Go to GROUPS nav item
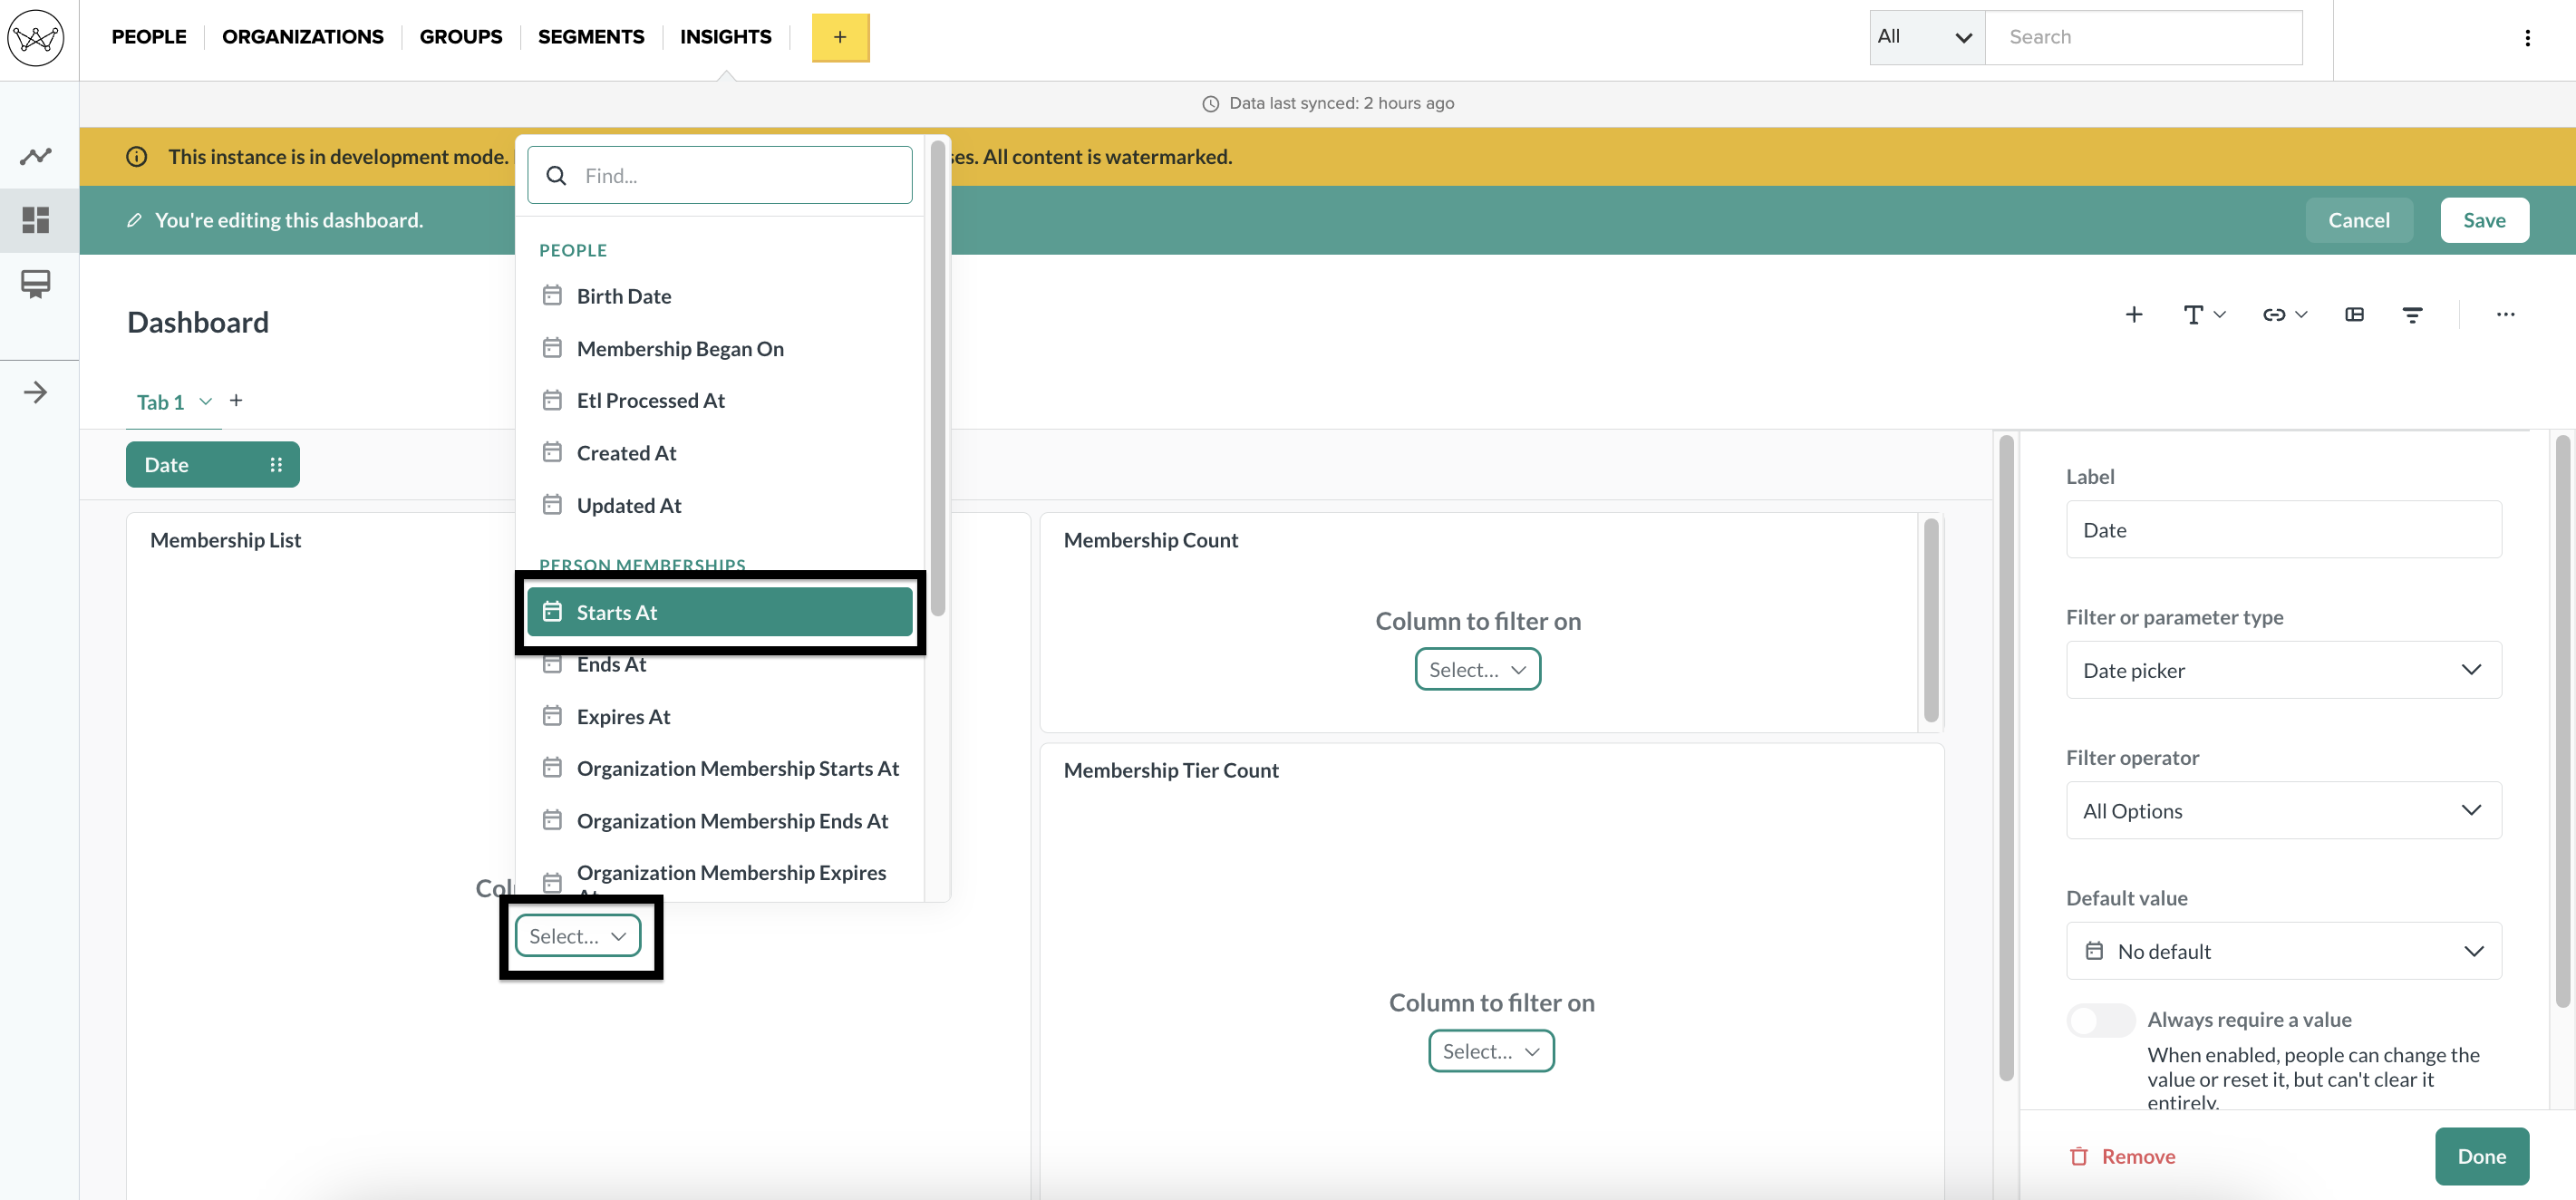Image resolution: width=2576 pixels, height=1200 pixels. coord(461,37)
